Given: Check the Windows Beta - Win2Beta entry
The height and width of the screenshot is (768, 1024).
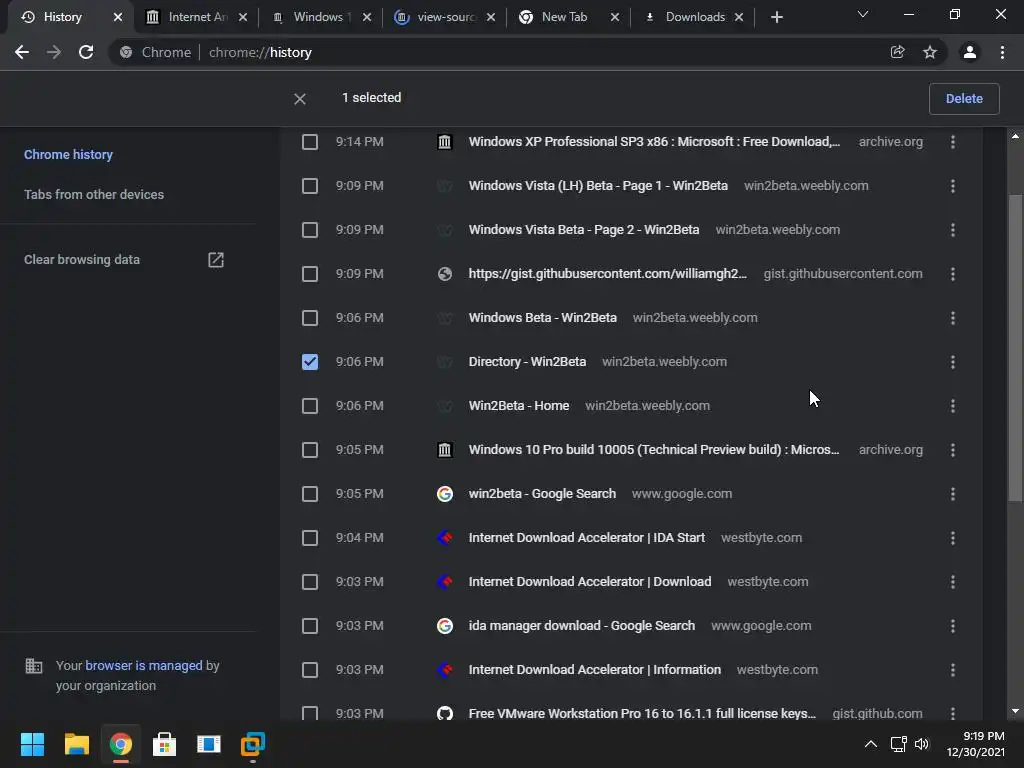Looking at the screenshot, I should 310,318.
